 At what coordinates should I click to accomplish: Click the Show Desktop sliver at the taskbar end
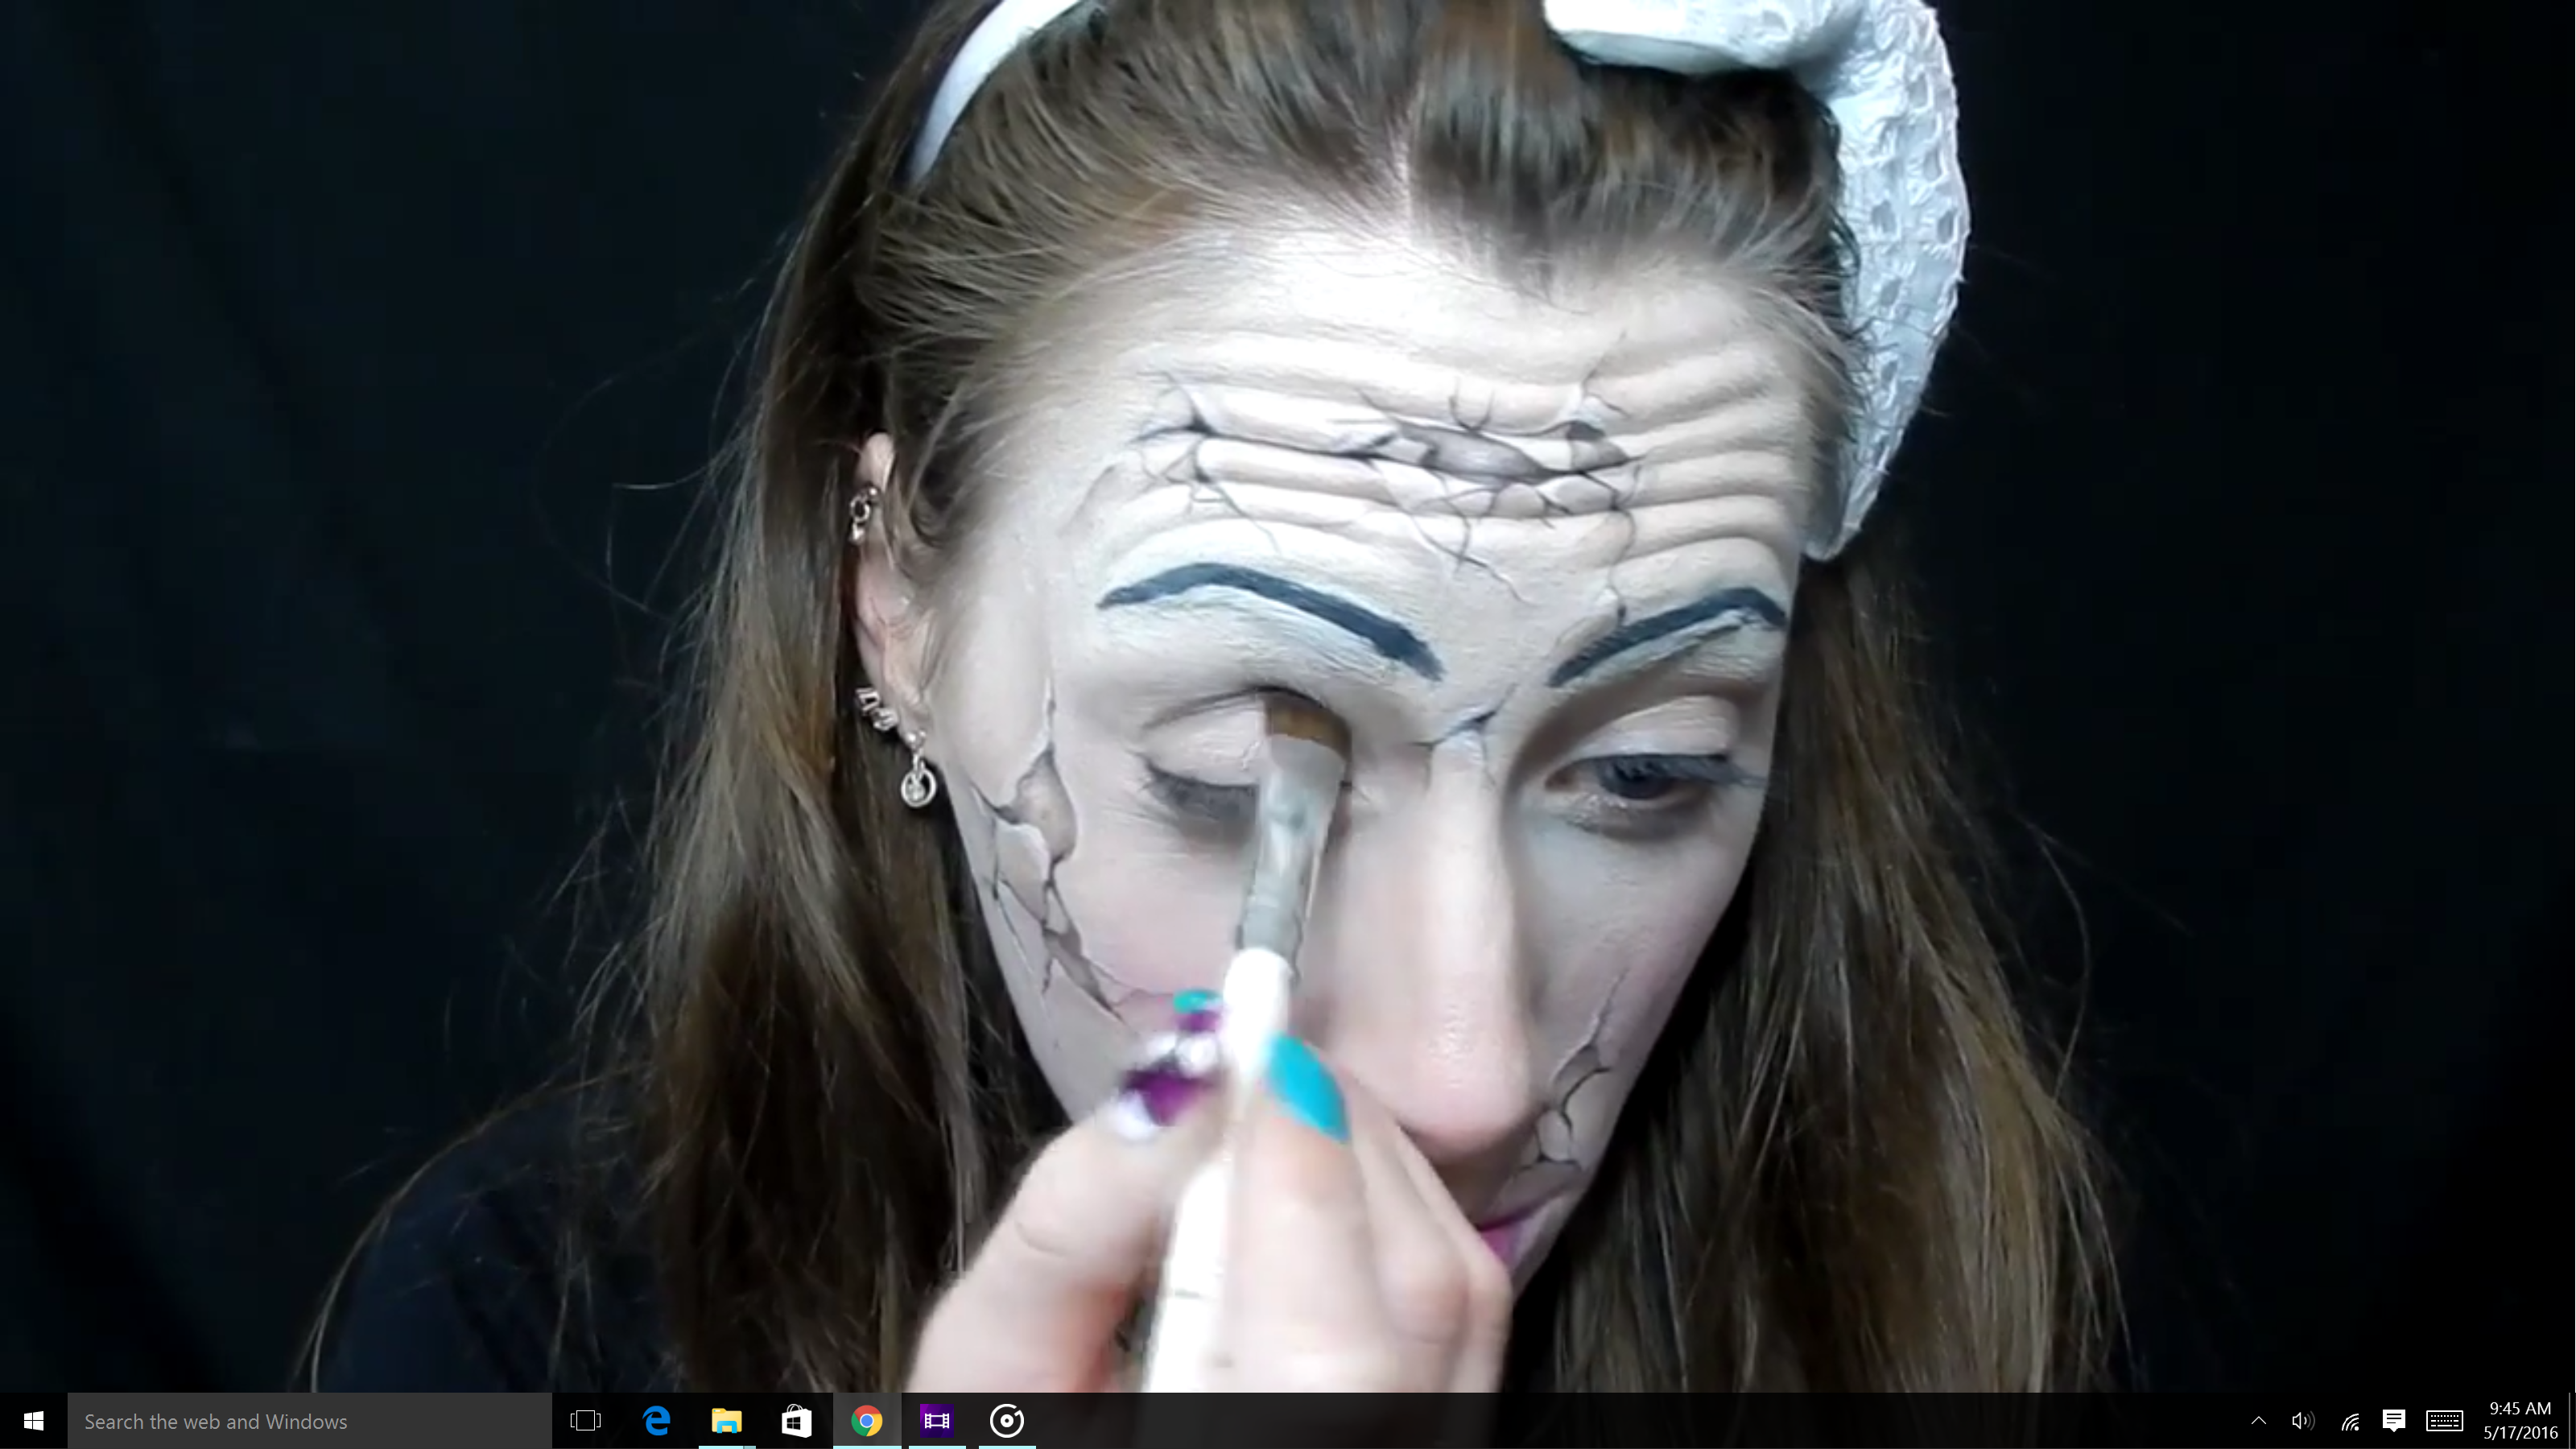(x=2571, y=1421)
